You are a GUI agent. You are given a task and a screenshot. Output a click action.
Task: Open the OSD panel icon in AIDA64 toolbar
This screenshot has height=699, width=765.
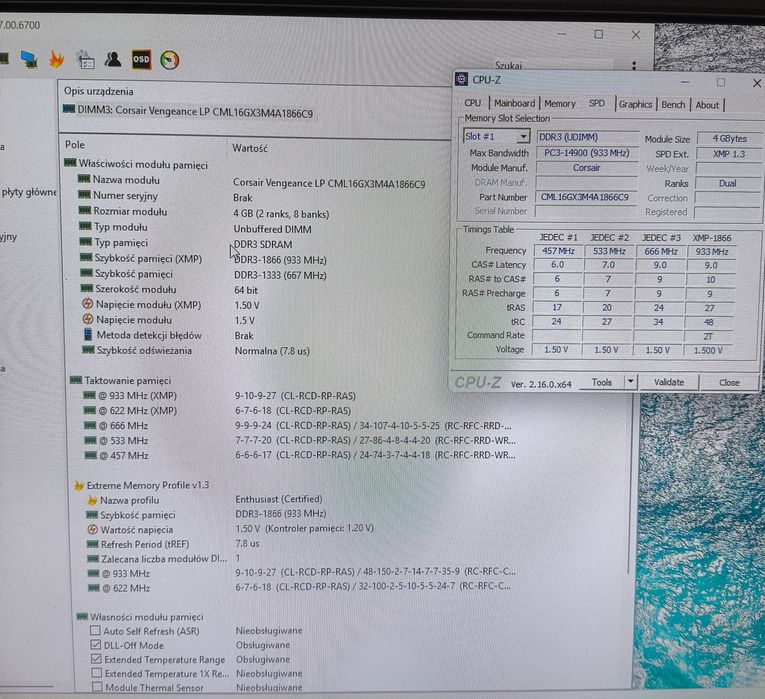[141, 60]
